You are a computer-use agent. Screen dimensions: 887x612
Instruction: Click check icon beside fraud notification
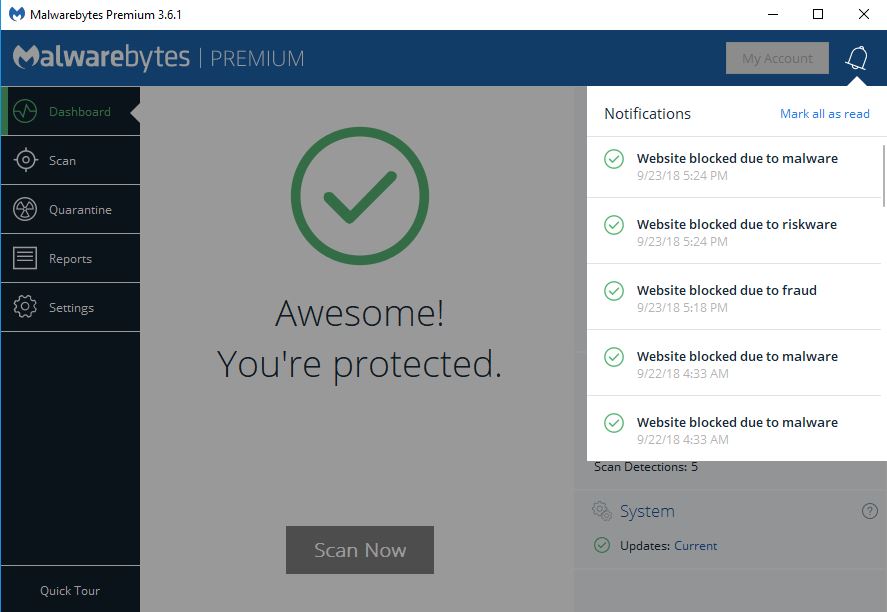614,291
